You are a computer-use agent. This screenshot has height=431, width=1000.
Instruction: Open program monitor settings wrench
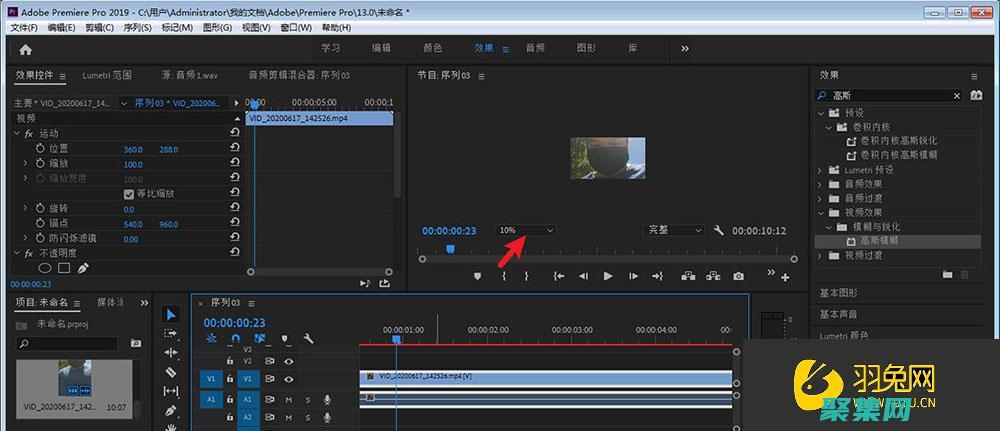718,230
